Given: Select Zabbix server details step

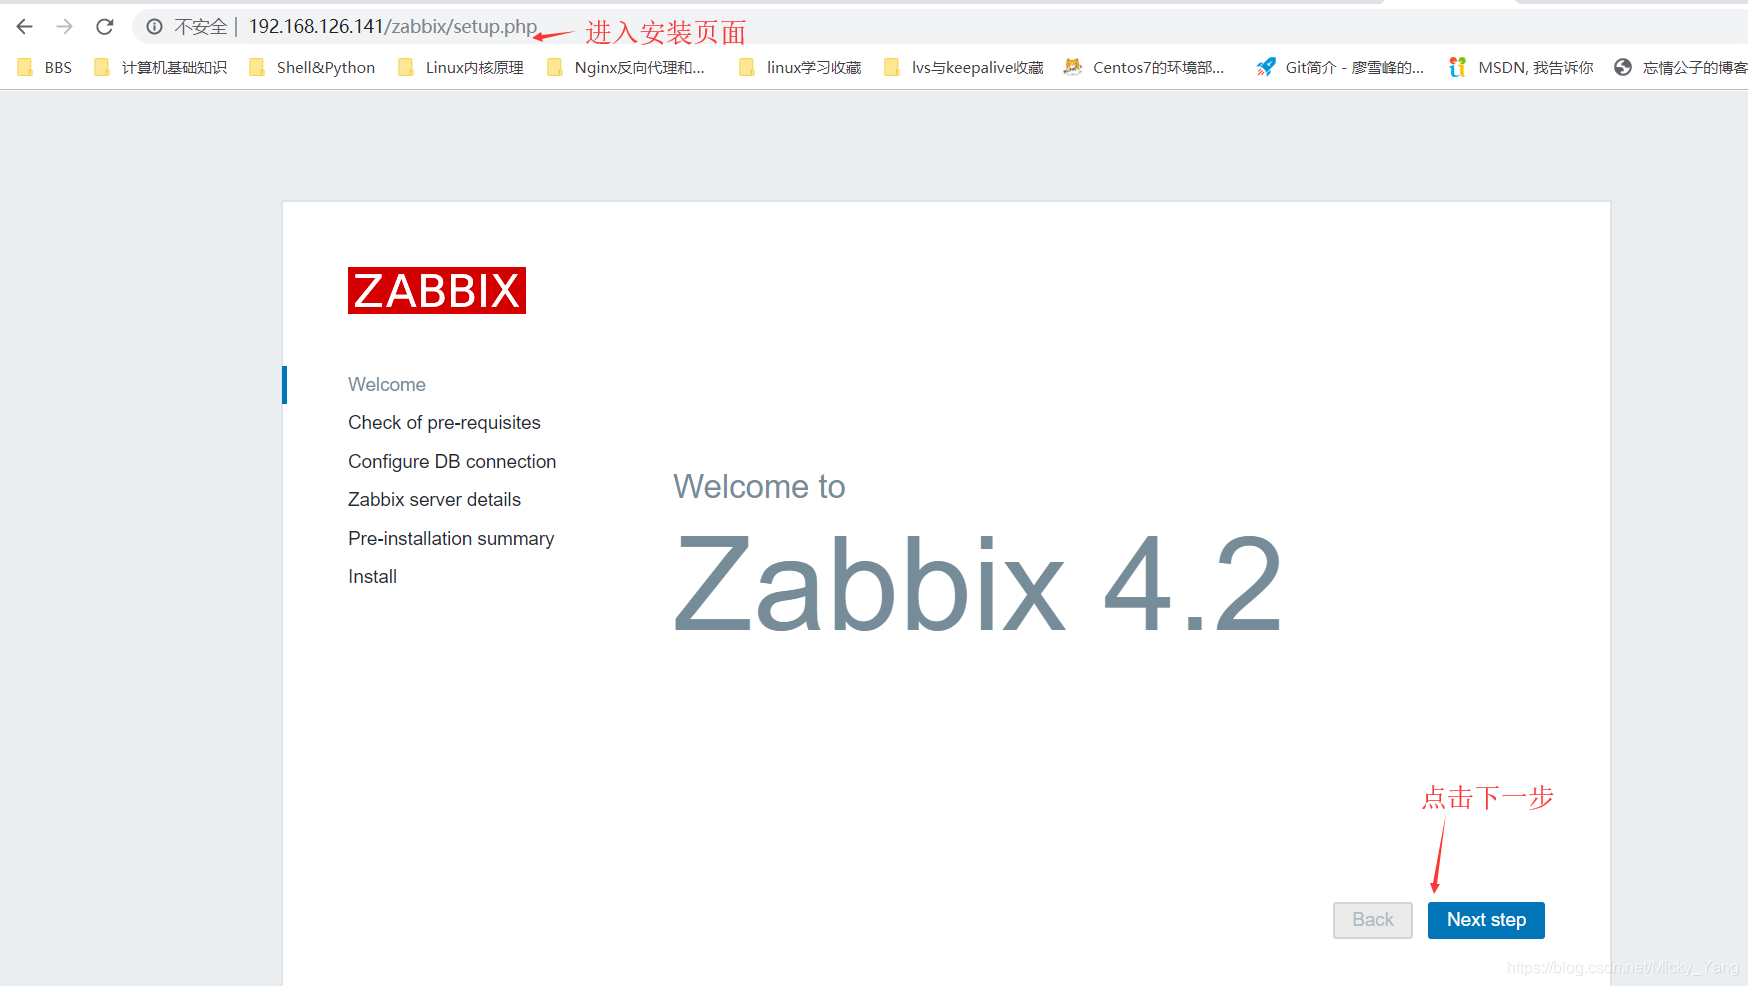Looking at the screenshot, I should (x=434, y=500).
